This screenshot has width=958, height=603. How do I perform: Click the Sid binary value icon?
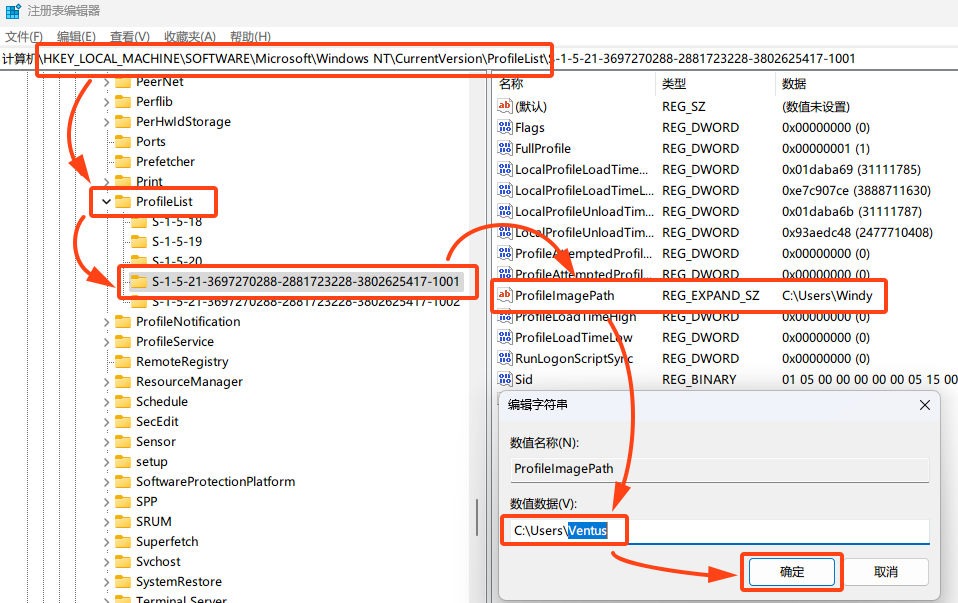point(504,379)
